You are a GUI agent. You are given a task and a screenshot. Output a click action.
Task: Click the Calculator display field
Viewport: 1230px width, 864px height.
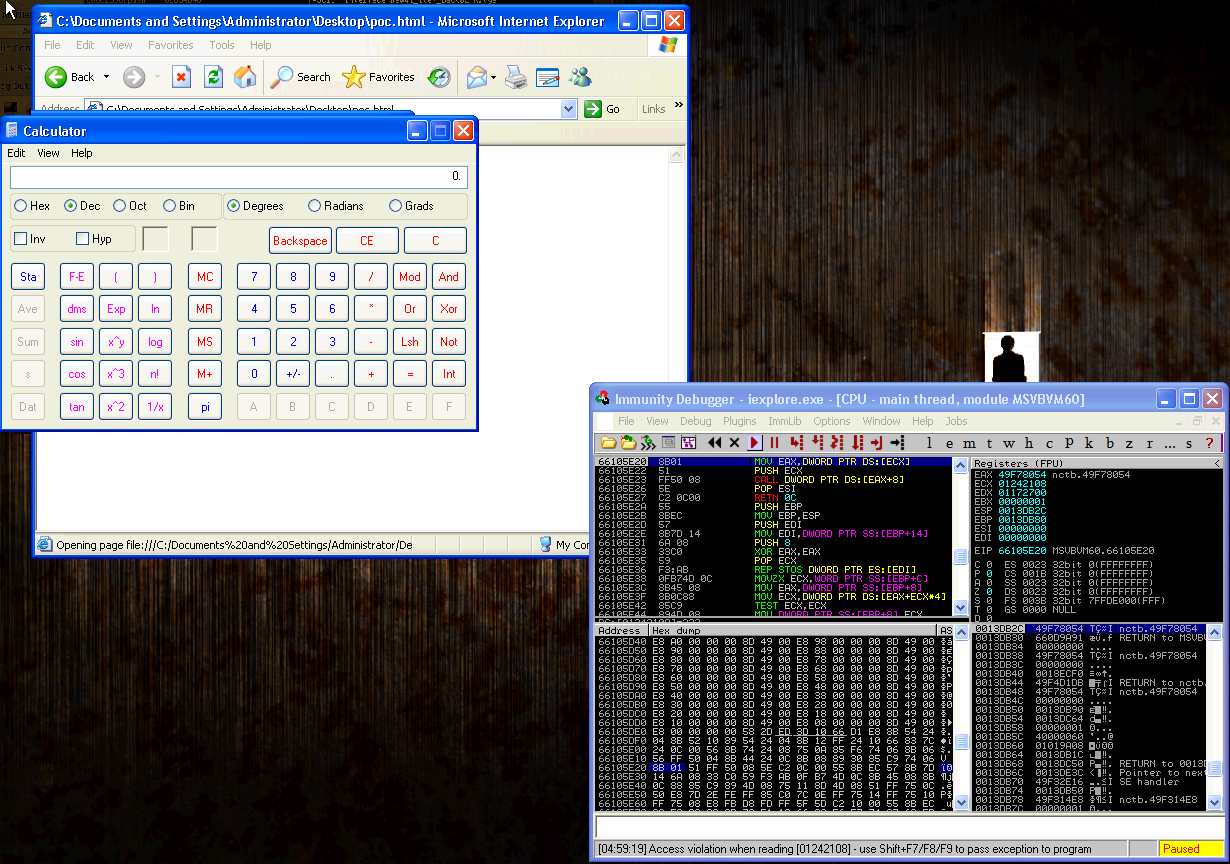click(239, 177)
